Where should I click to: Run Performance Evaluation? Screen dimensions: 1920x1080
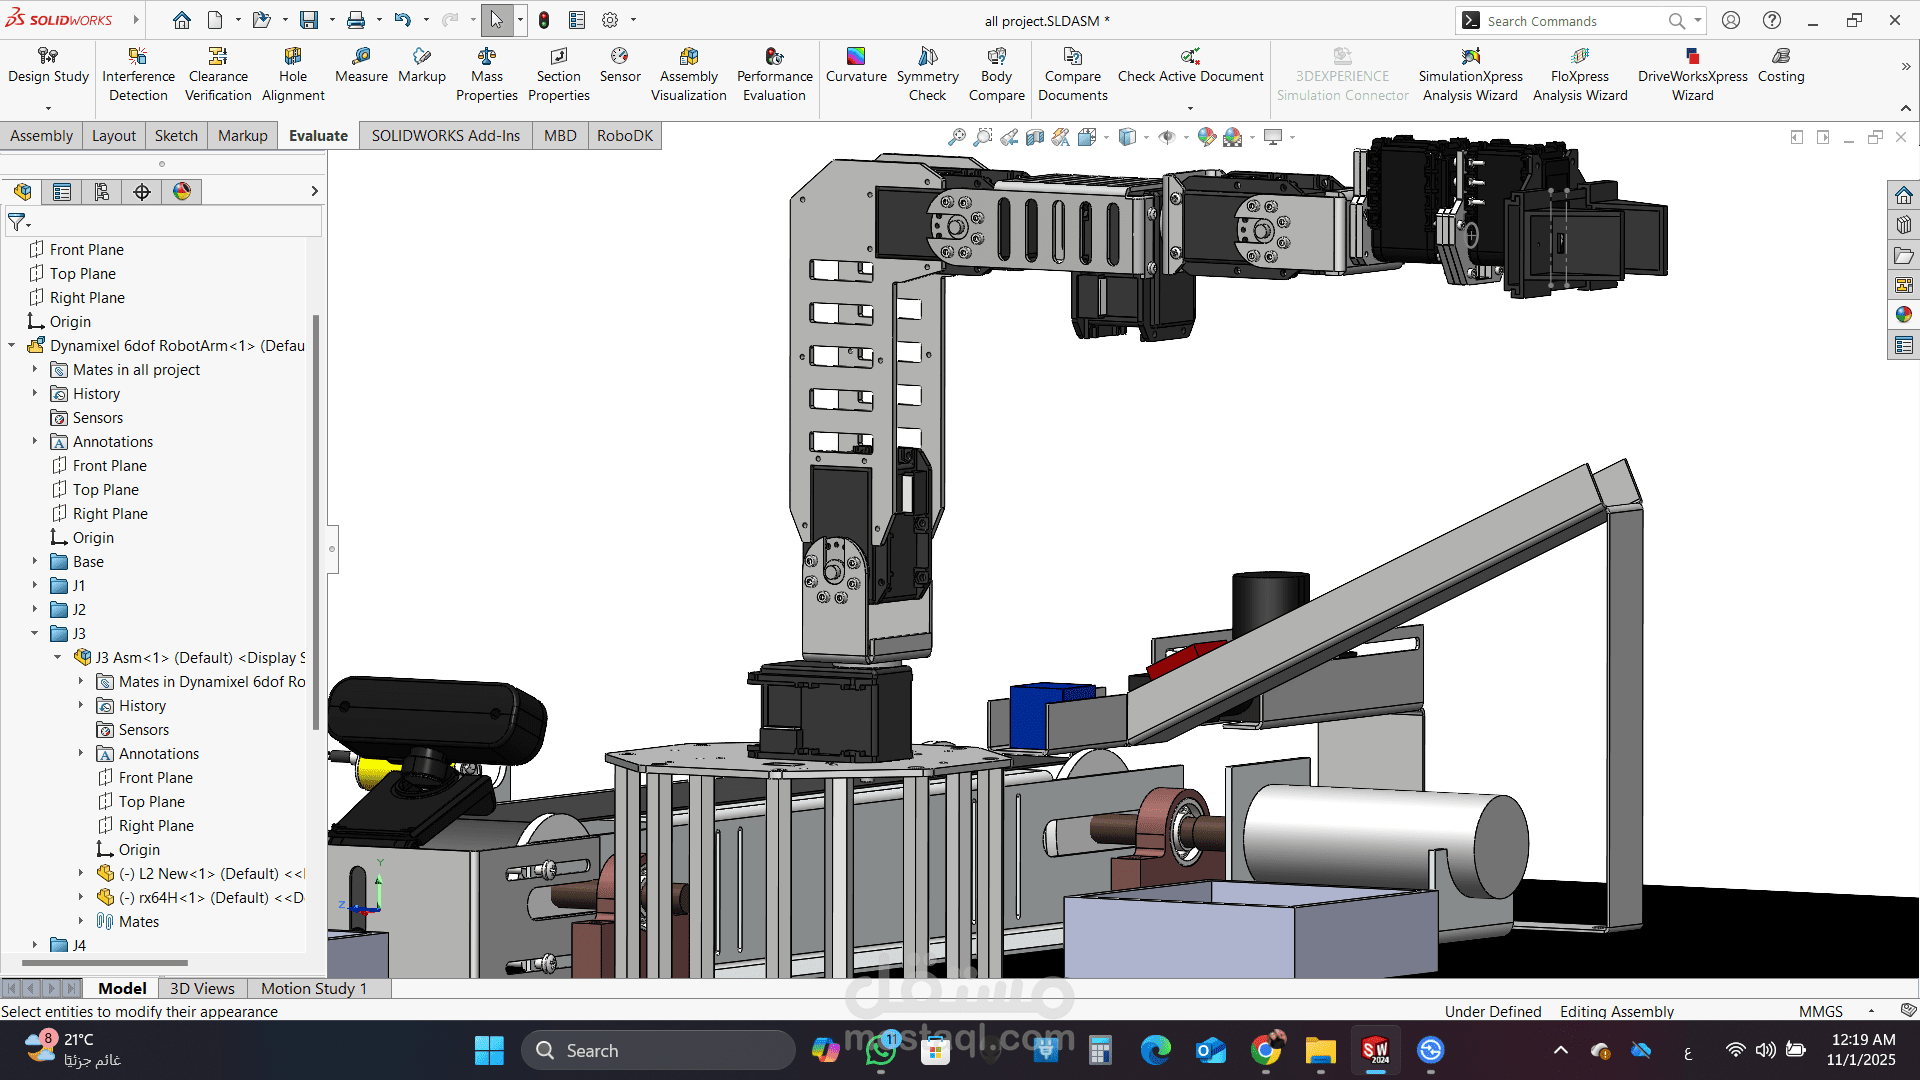(774, 75)
